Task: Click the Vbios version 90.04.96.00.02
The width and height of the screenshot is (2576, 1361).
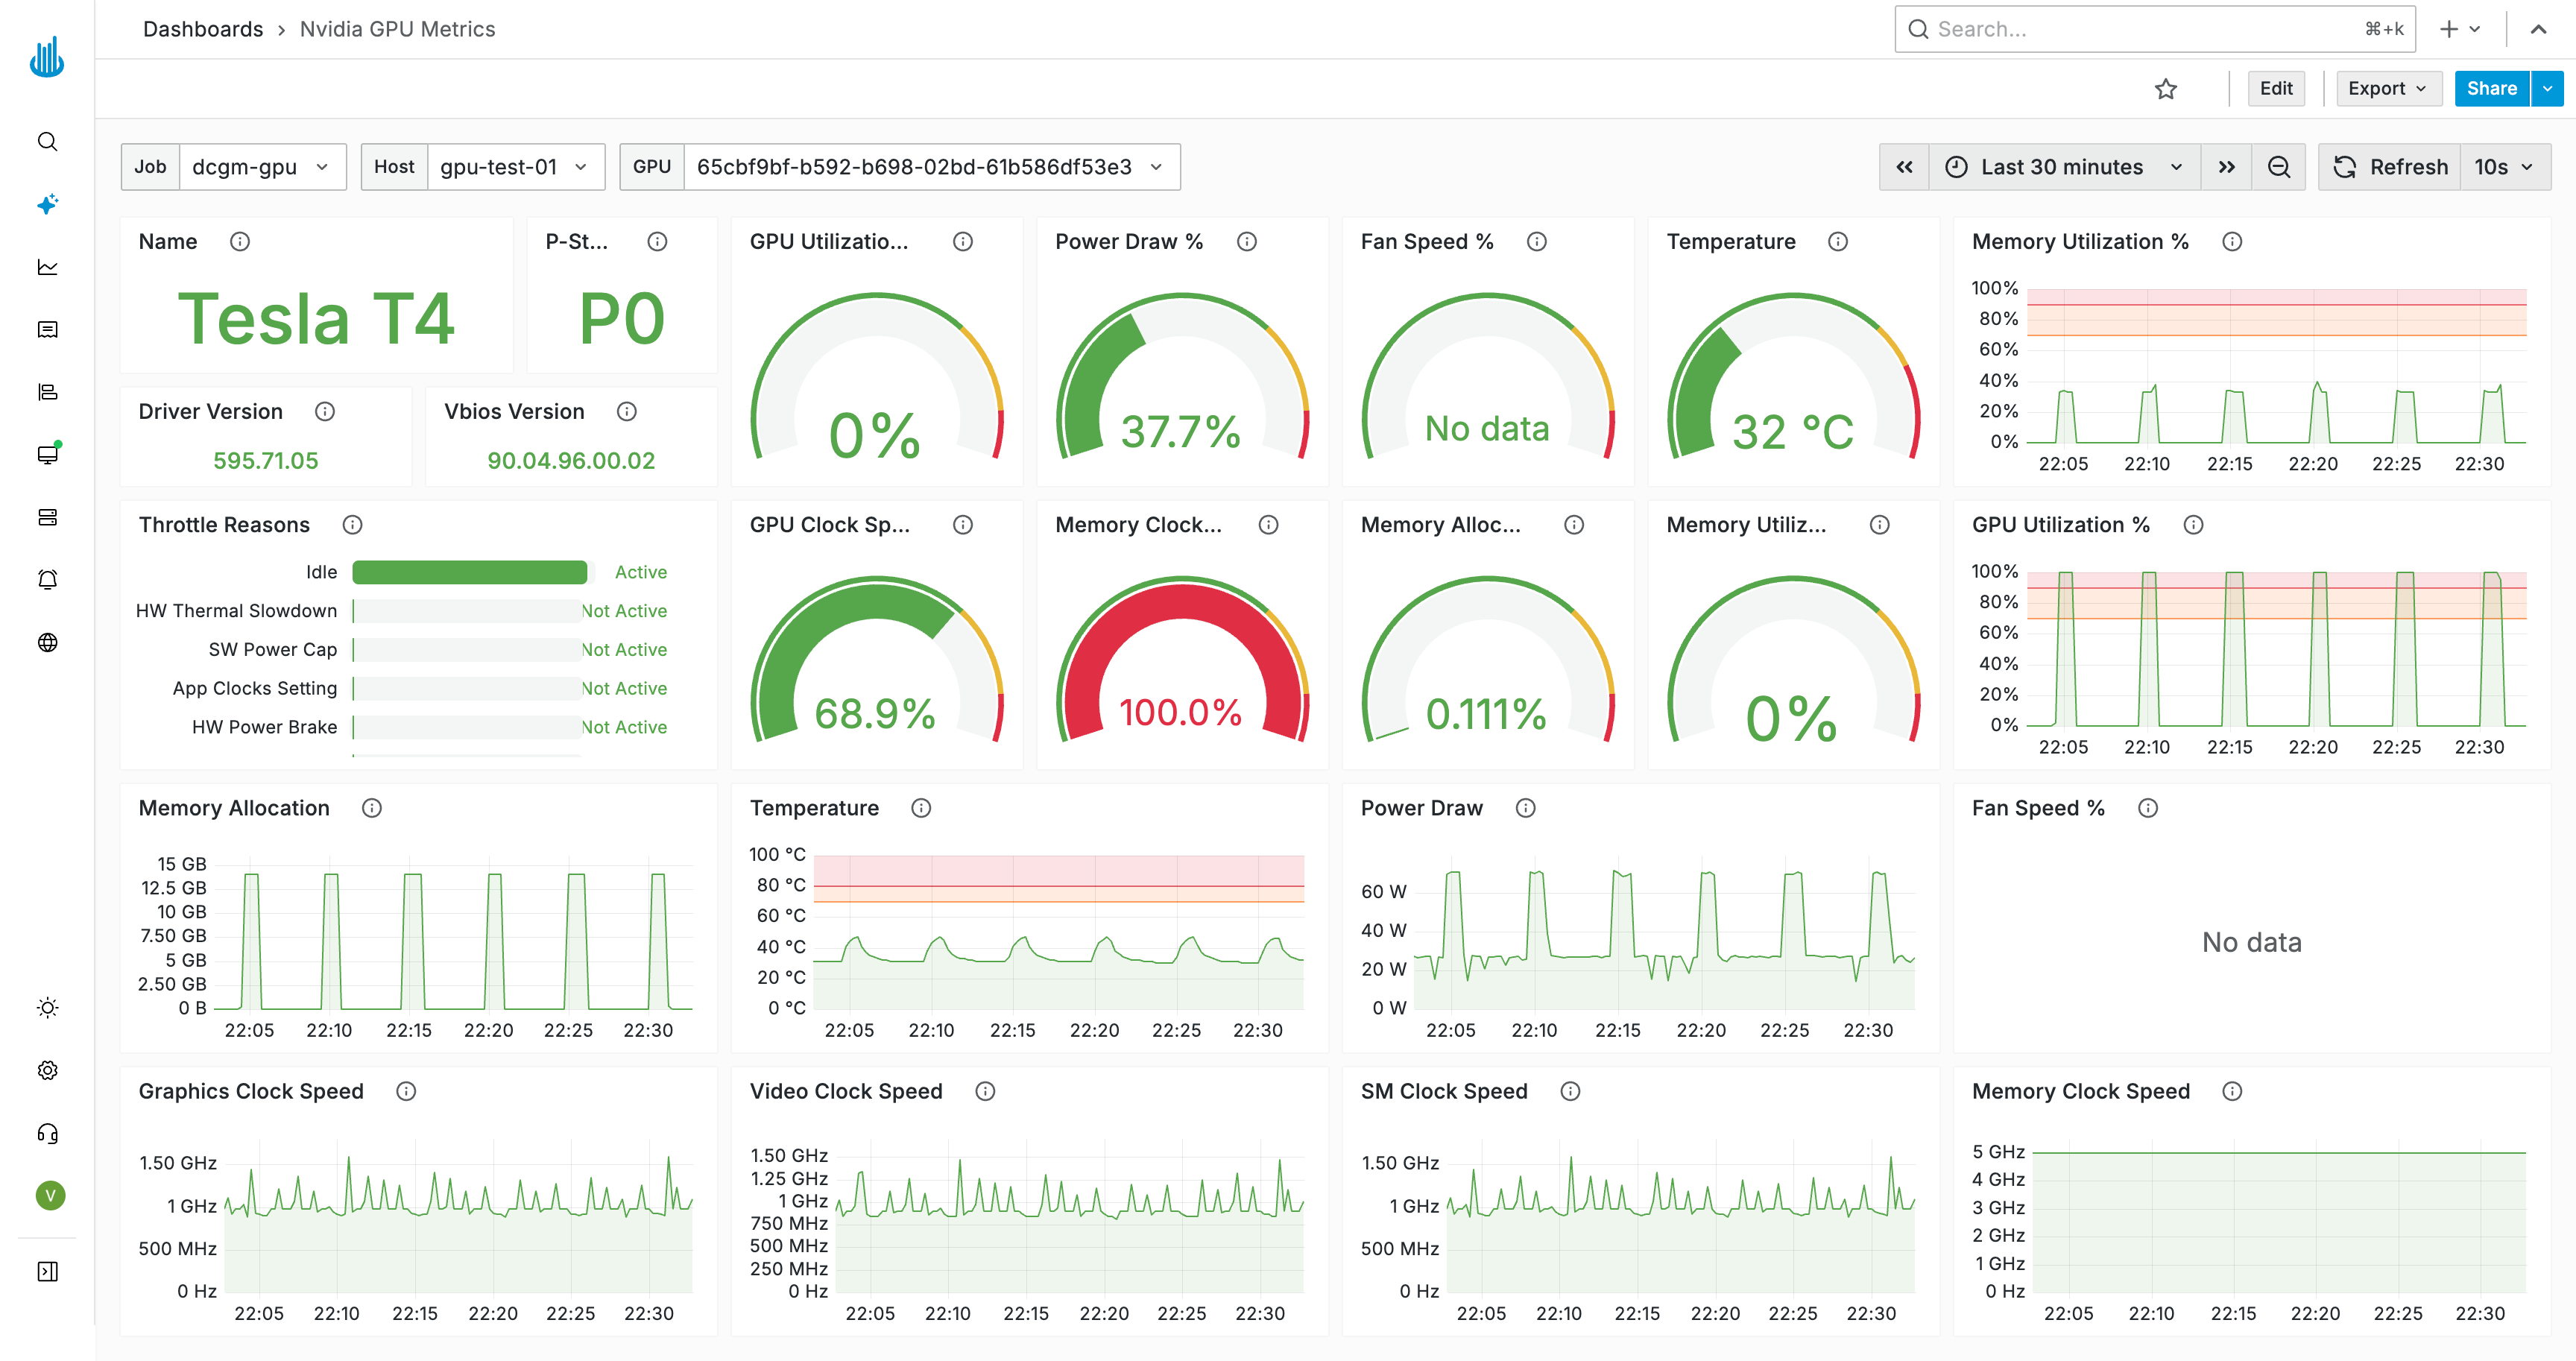Action: (x=571, y=460)
